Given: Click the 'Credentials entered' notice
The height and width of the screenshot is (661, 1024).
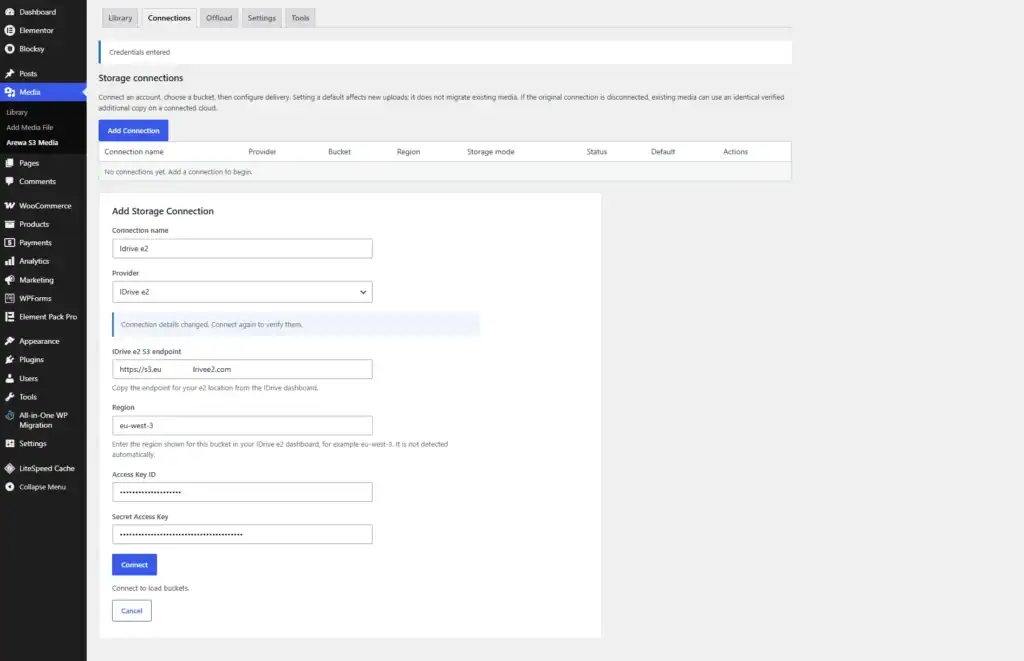Looking at the screenshot, I should [x=445, y=52].
